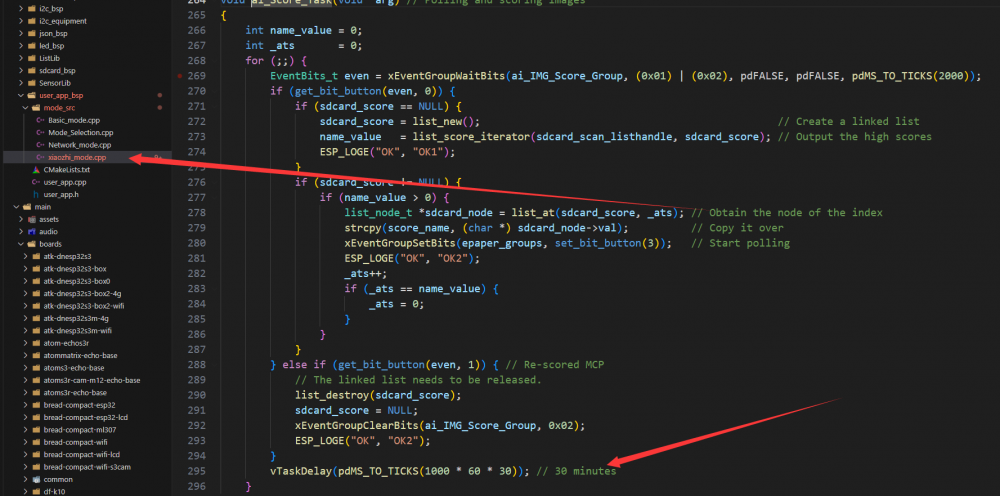
Task: Click the json_bsp folder icon
Action: click(x=31, y=33)
